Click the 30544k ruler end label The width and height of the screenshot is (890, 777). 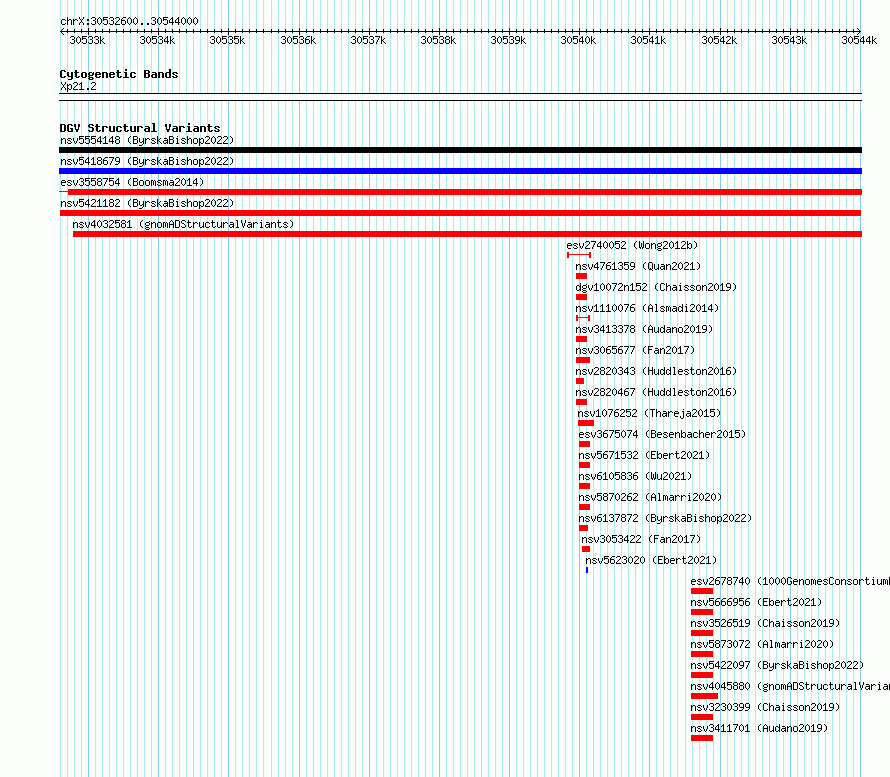859,40
